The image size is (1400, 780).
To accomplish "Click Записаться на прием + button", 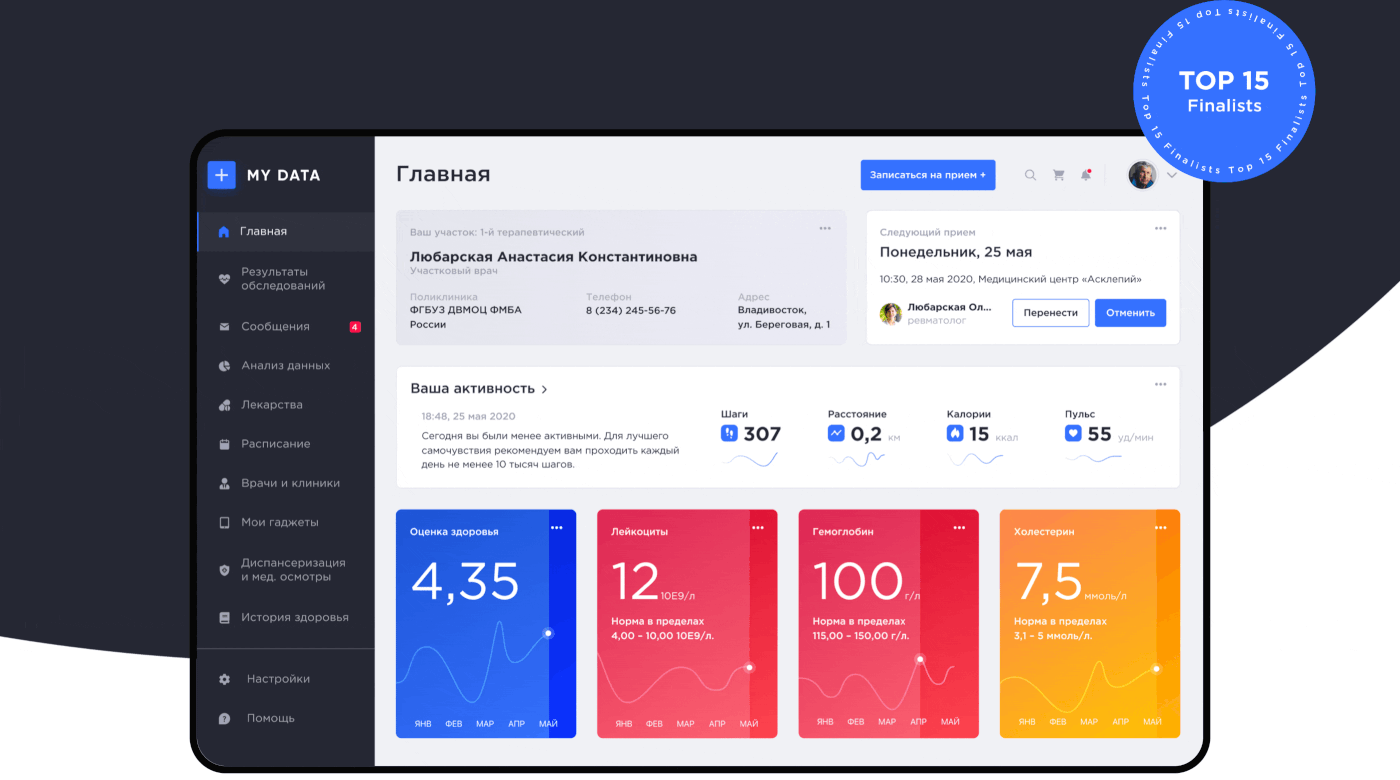I will click(x=928, y=175).
